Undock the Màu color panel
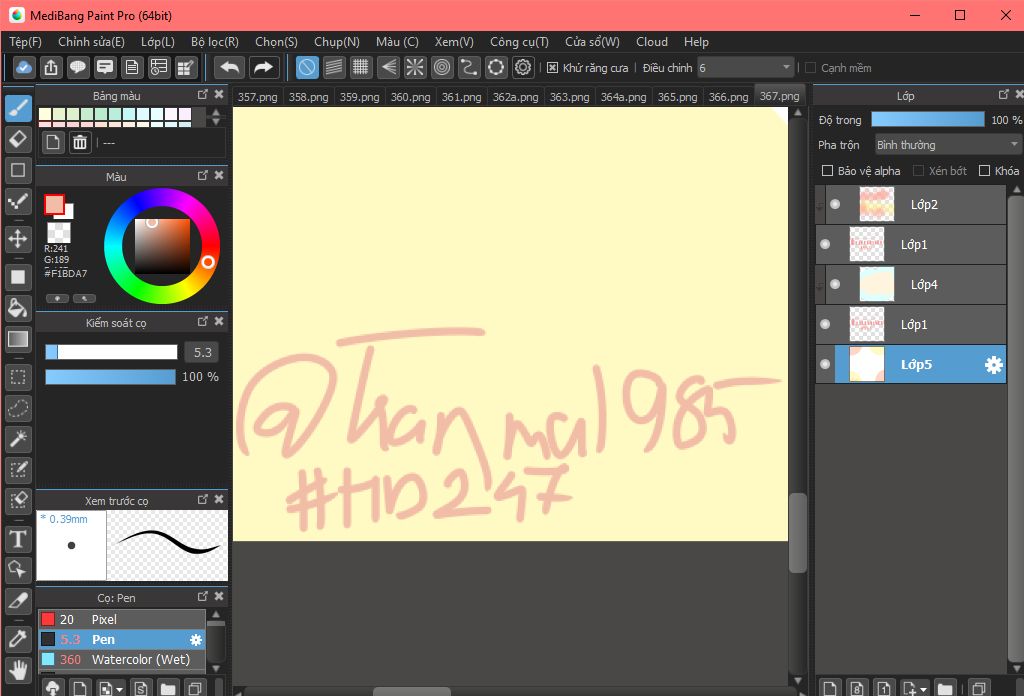This screenshot has height=696, width=1024. click(x=202, y=176)
